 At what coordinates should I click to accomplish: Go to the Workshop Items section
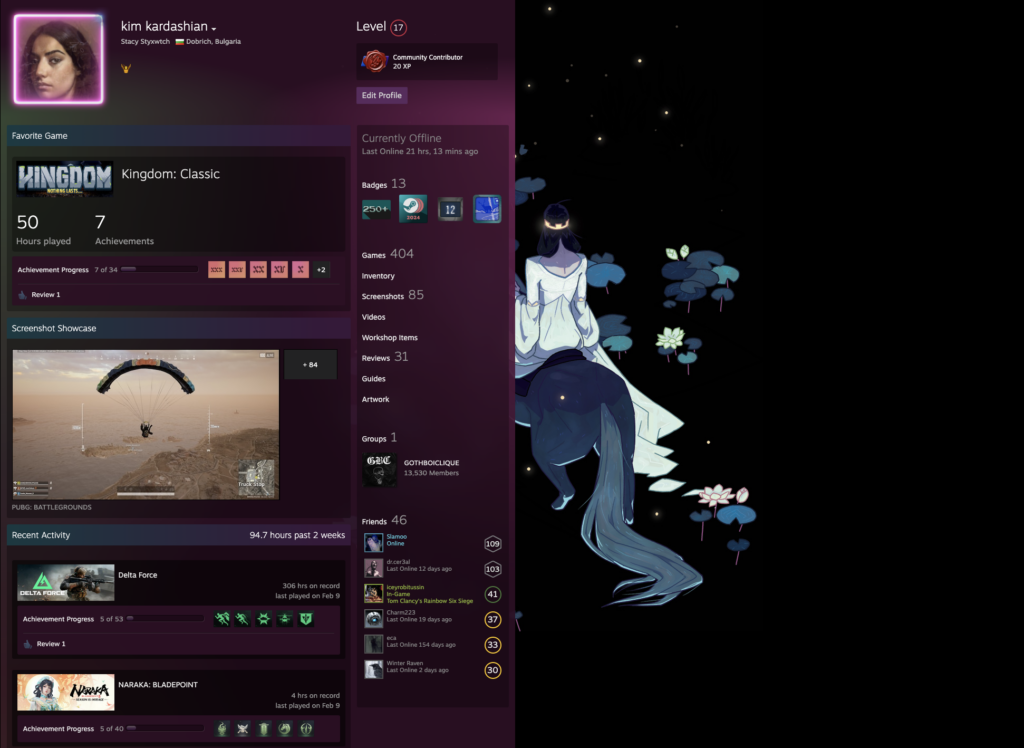(390, 338)
